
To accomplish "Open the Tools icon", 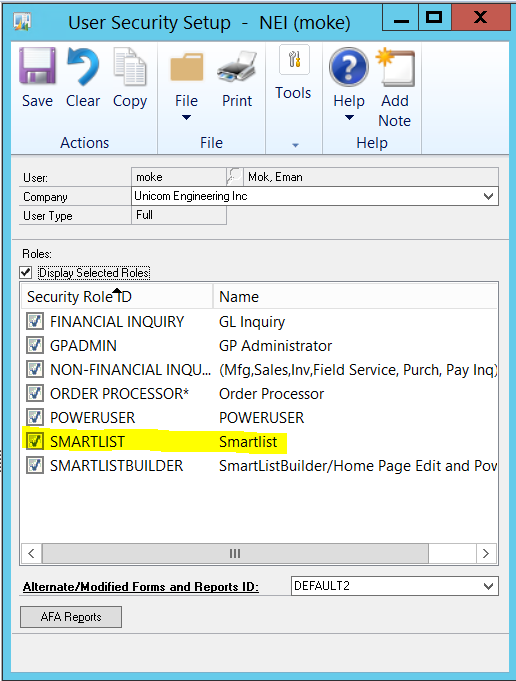I will click(294, 60).
